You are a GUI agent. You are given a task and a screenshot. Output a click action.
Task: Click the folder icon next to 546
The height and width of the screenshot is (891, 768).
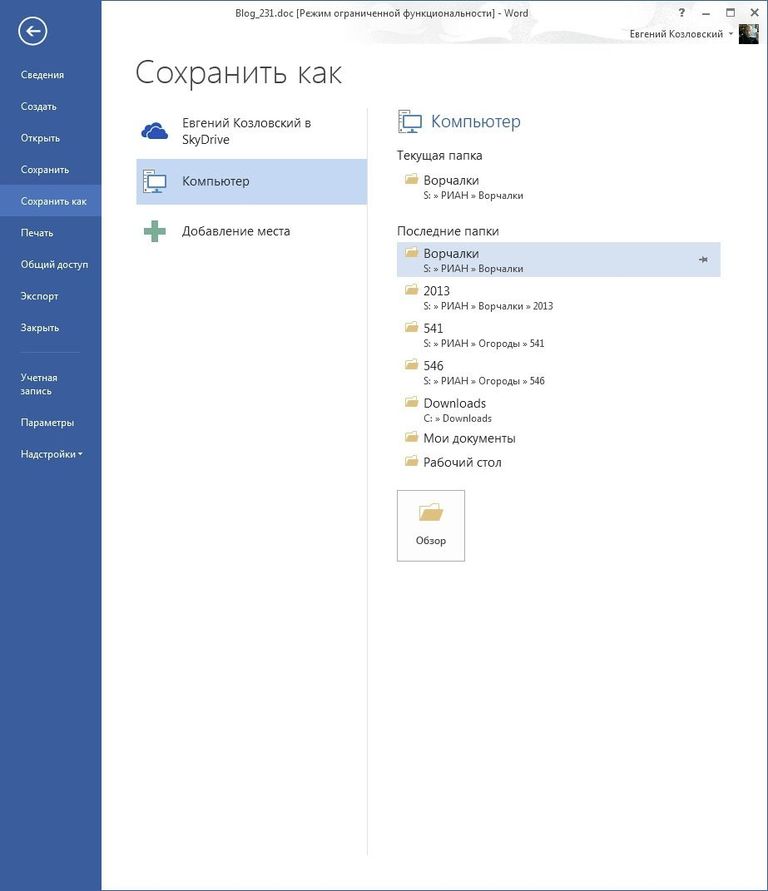tap(412, 365)
